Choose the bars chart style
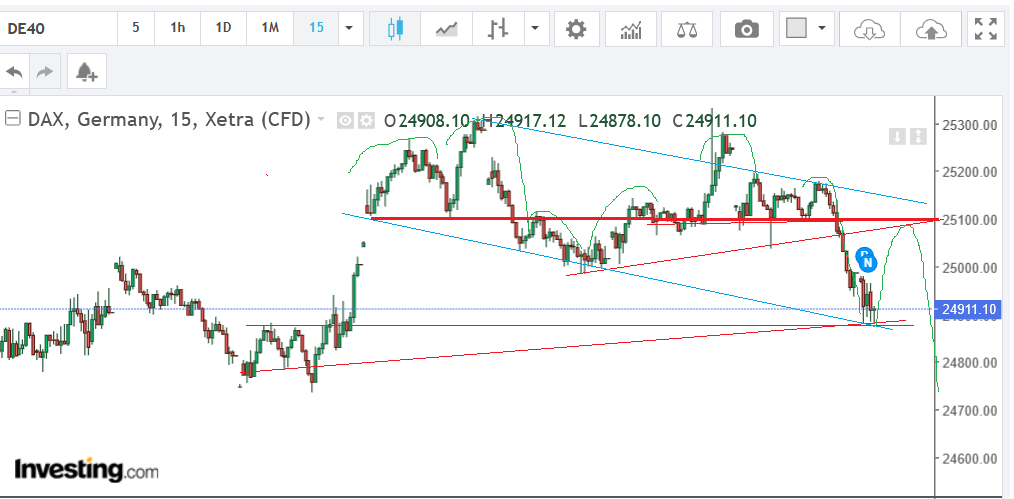The image size is (1014, 499). [x=497, y=29]
